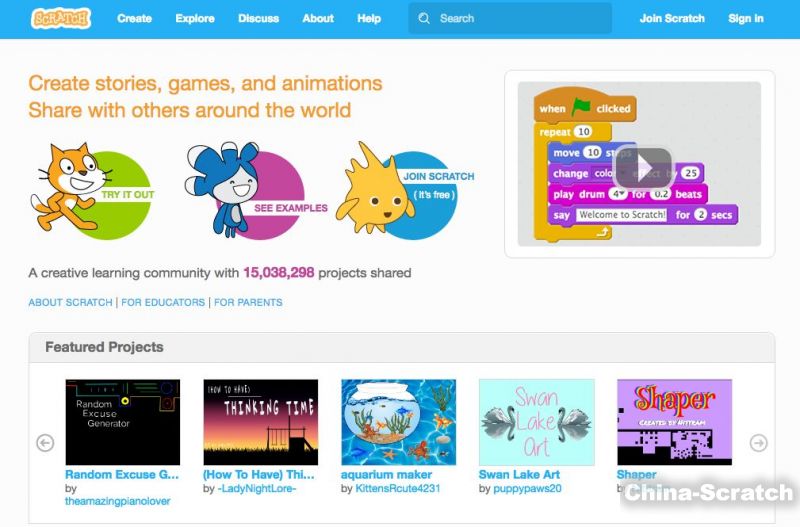Viewport: 800px width, 527px height.
Task: Go to the Discuss forums
Action: coord(259,18)
